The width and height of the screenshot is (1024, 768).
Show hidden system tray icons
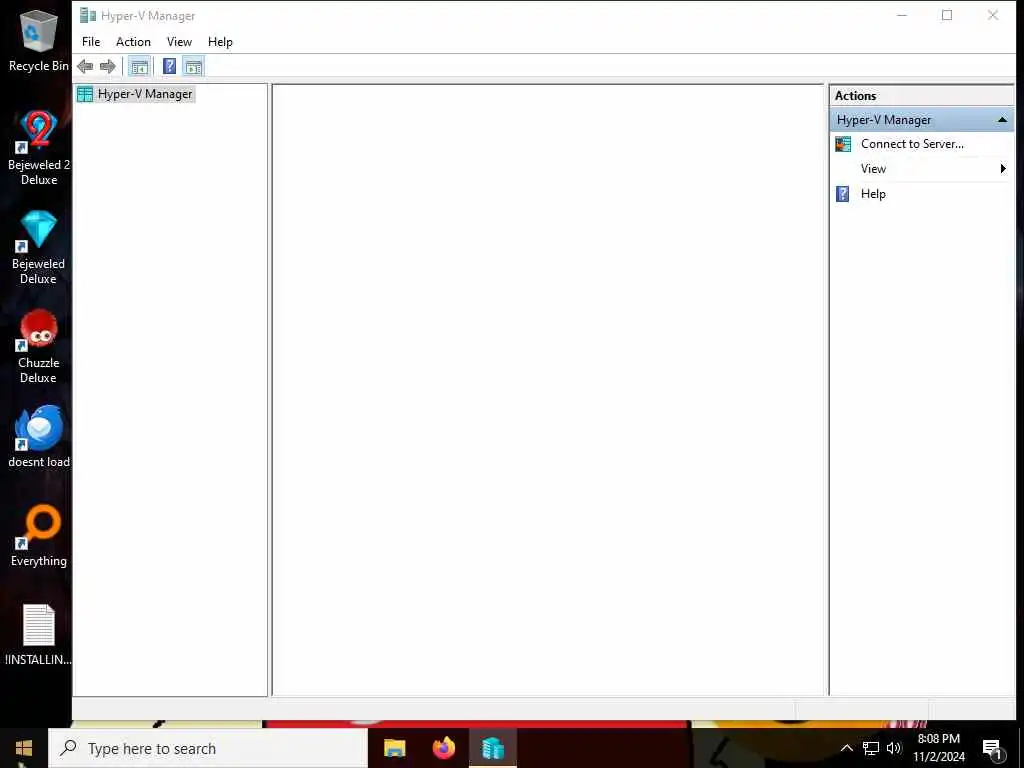[846, 748]
